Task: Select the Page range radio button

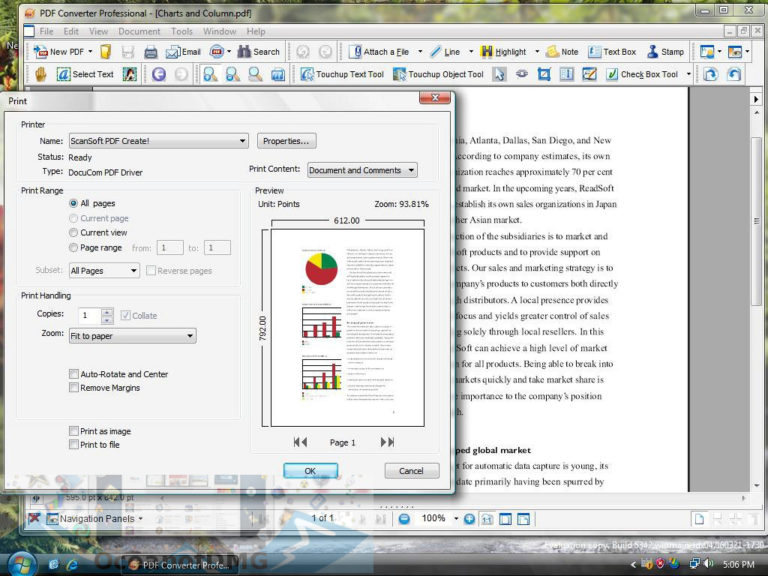Action: pyautogui.click(x=73, y=248)
